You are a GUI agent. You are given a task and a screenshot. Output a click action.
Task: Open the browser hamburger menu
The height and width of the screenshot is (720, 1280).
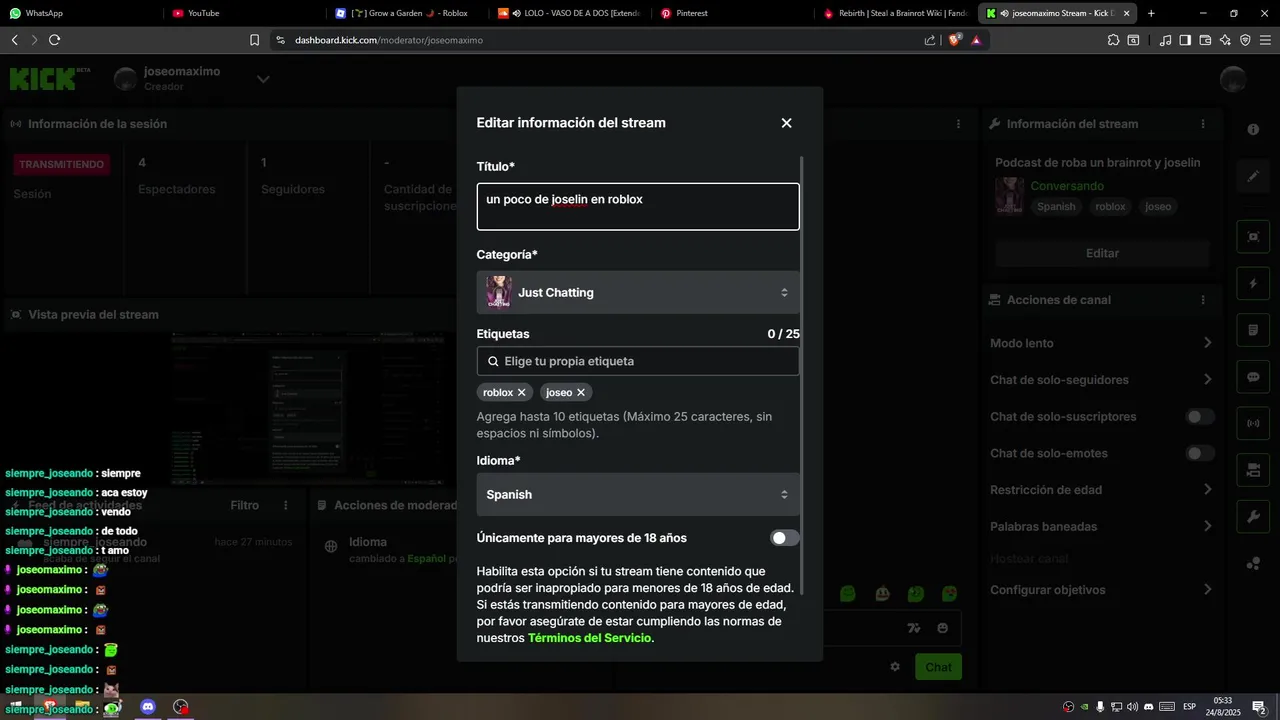click(1265, 40)
